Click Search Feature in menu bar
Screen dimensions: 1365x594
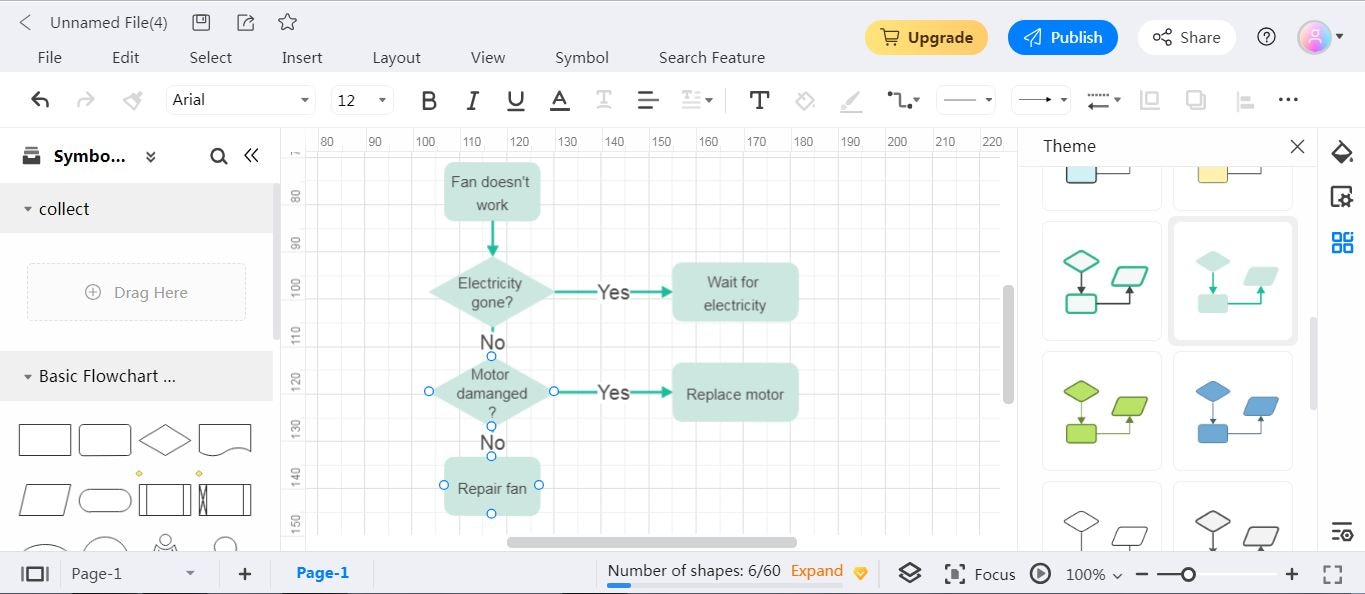pyautogui.click(x=712, y=58)
